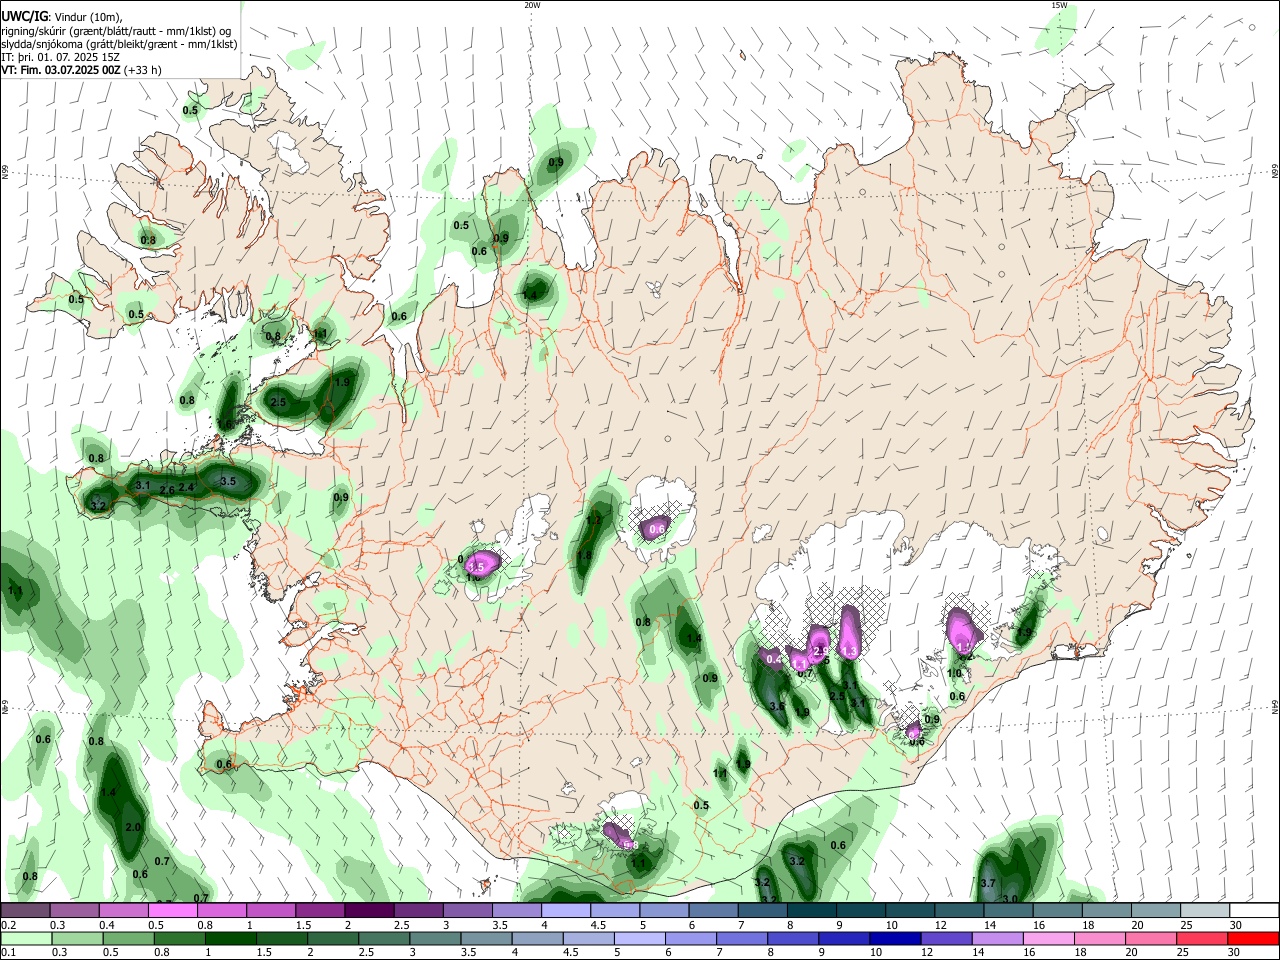Click the 'slydda/snjókoma (grátt/bleikt/grænt' header line
The width and height of the screenshot is (1280, 960).
click(x=119, y=44)
